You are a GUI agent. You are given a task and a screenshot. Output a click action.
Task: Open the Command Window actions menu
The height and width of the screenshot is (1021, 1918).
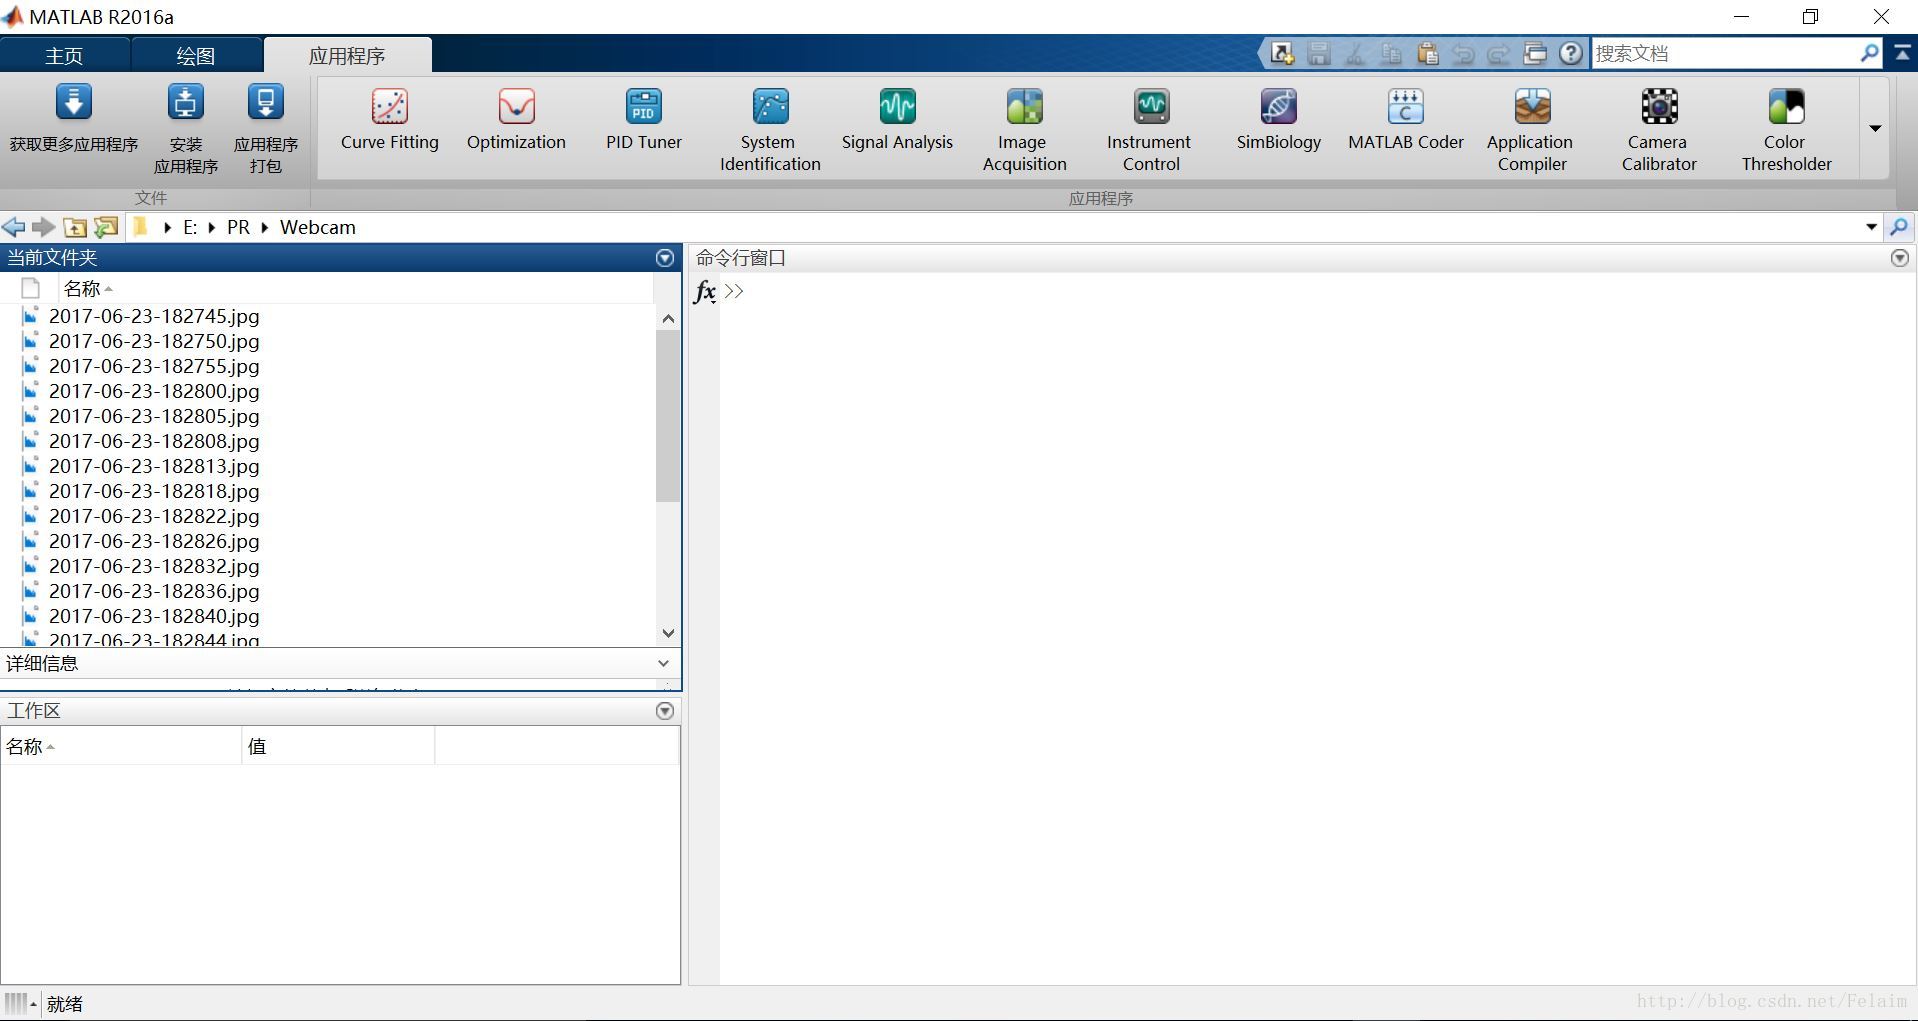tap(1900, 258)
